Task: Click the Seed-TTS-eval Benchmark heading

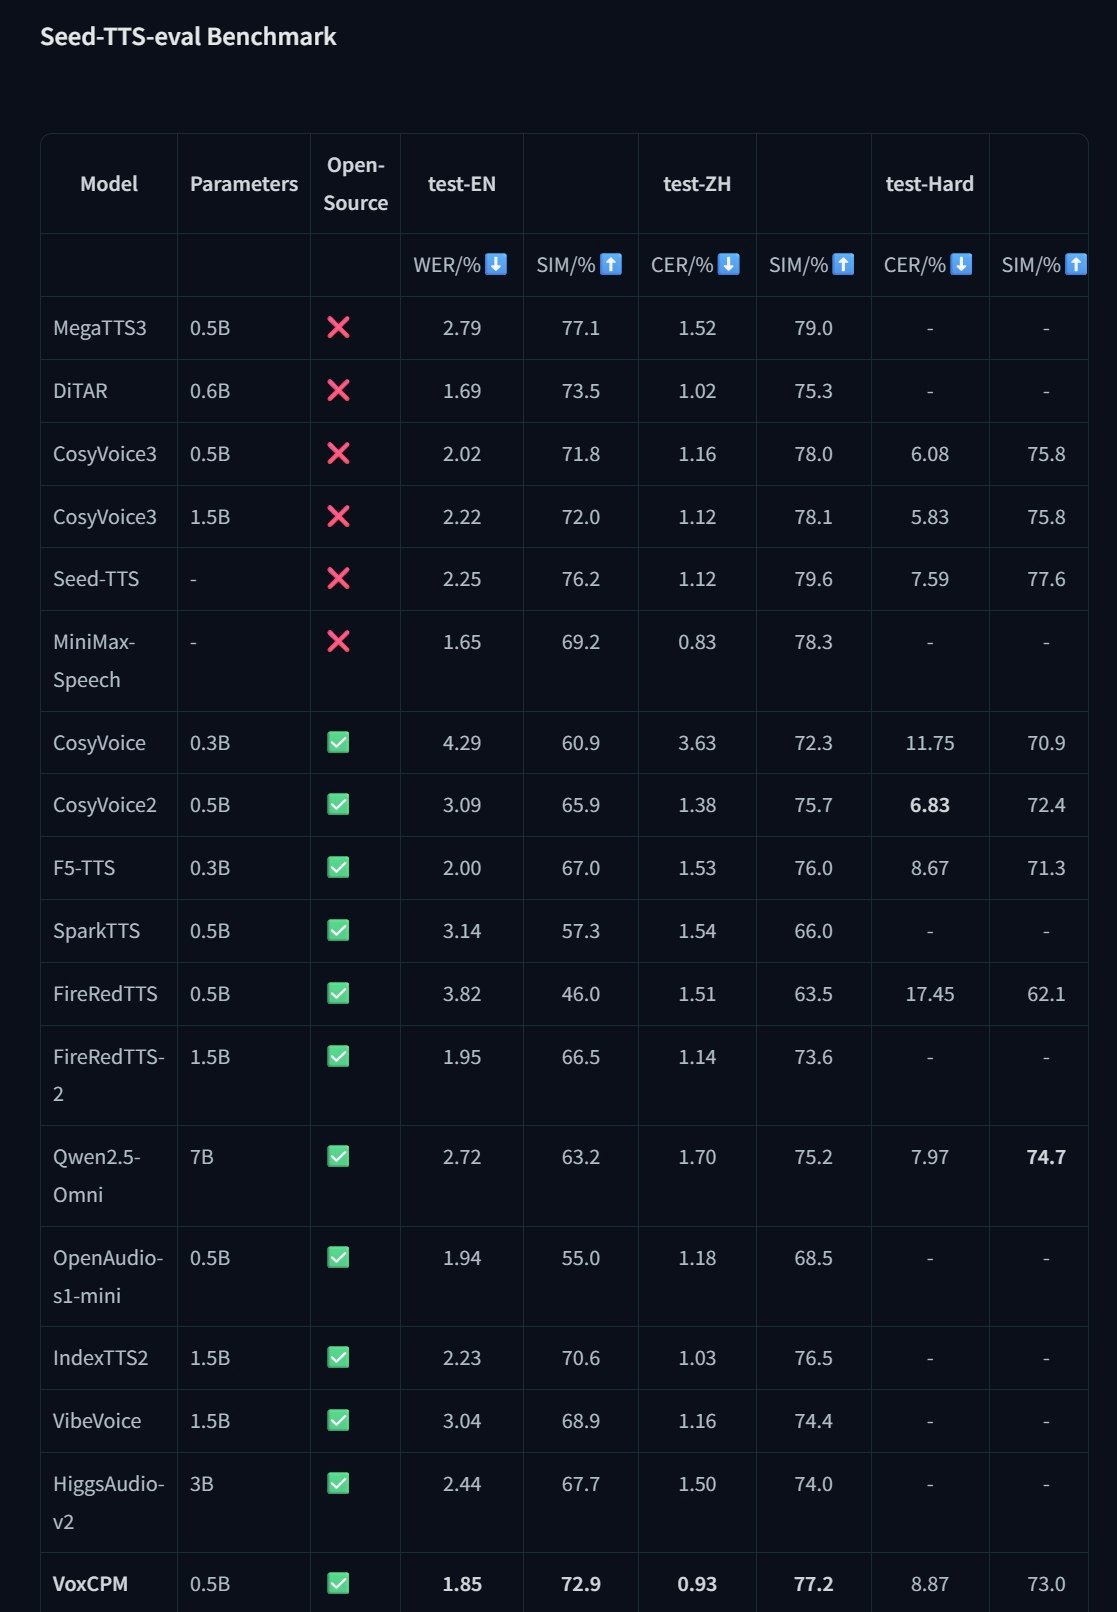Action: click(x=188, y=37)
